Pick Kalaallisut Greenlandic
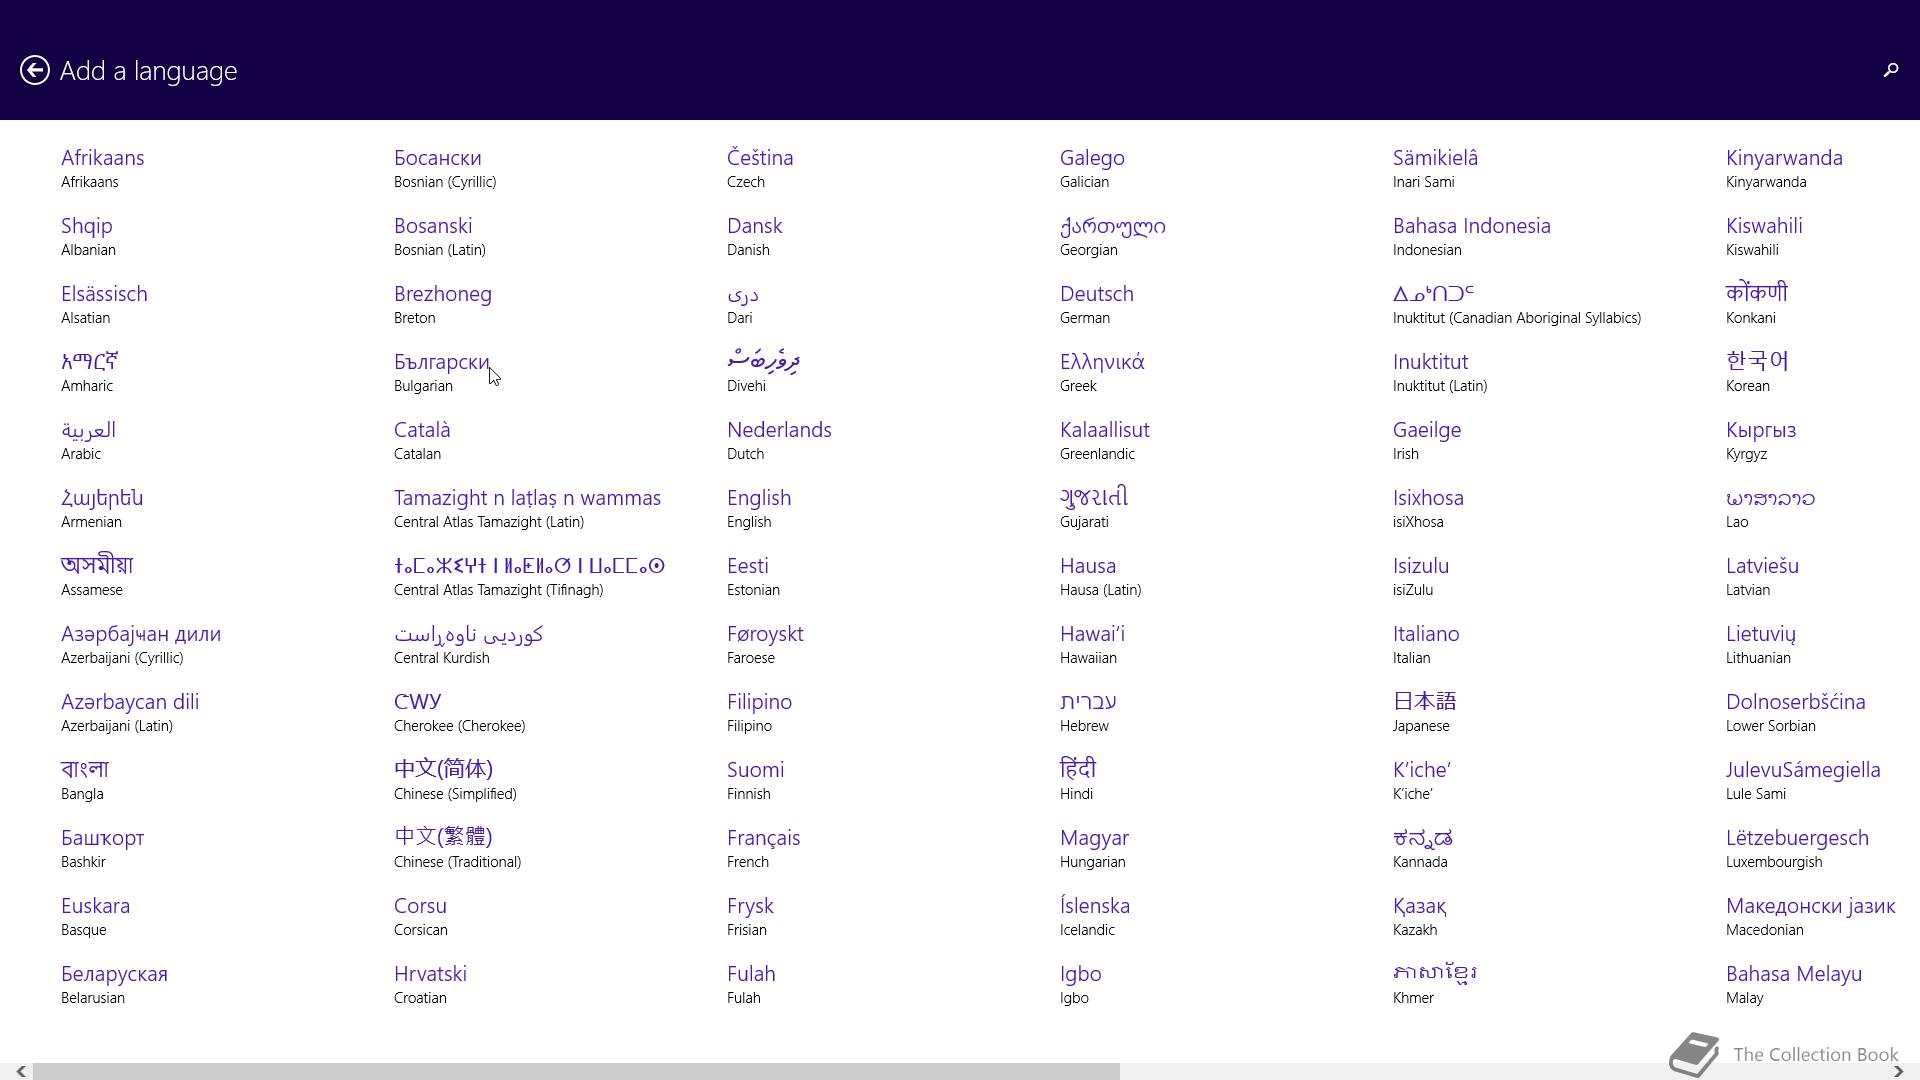The width and height of the screenshot is (1920, 1080). (x=1105, y=441)
